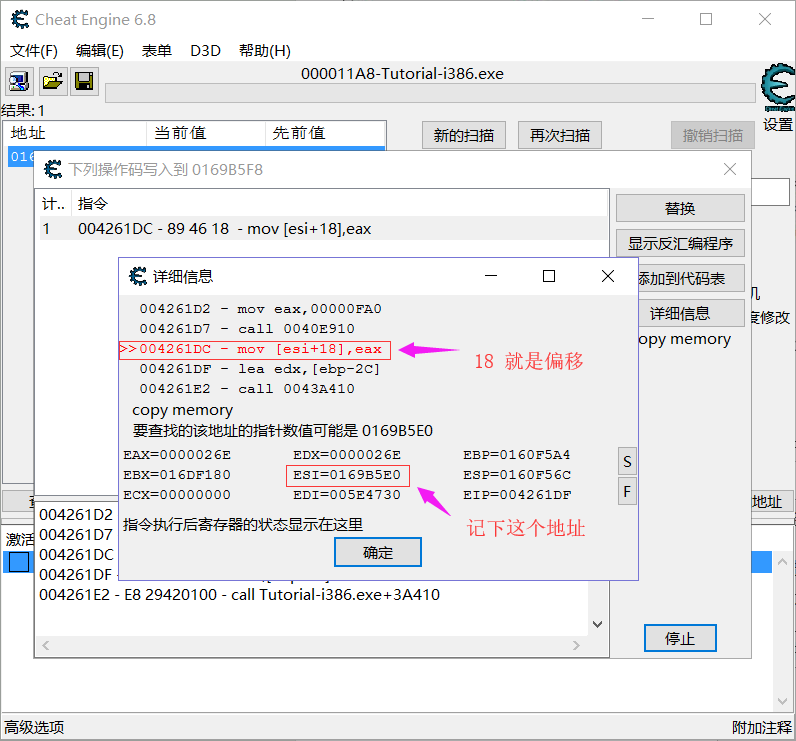Open the 帮助(H) menu
Image resolution: width=796 pixels, height=741 pixels.
coord(264,51)
